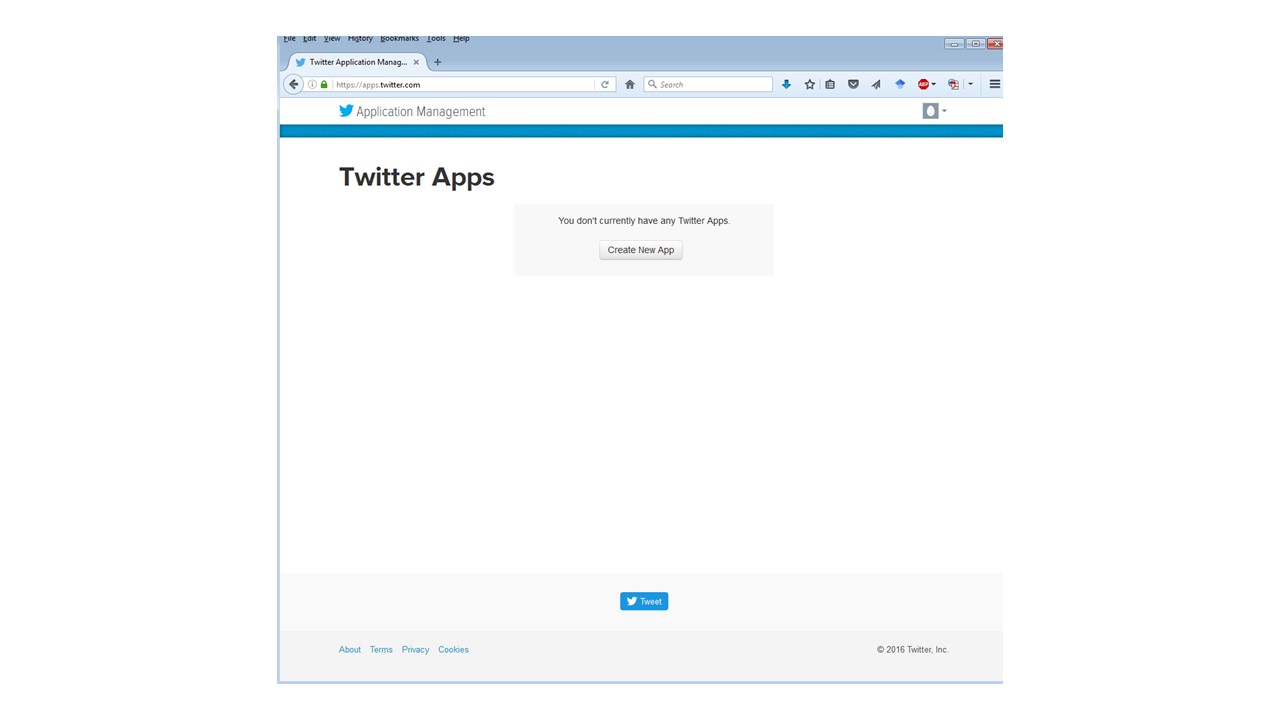The height and width of the screenshot is (720, 1280).
Task: Open the History menu
Action: point(360,39)
